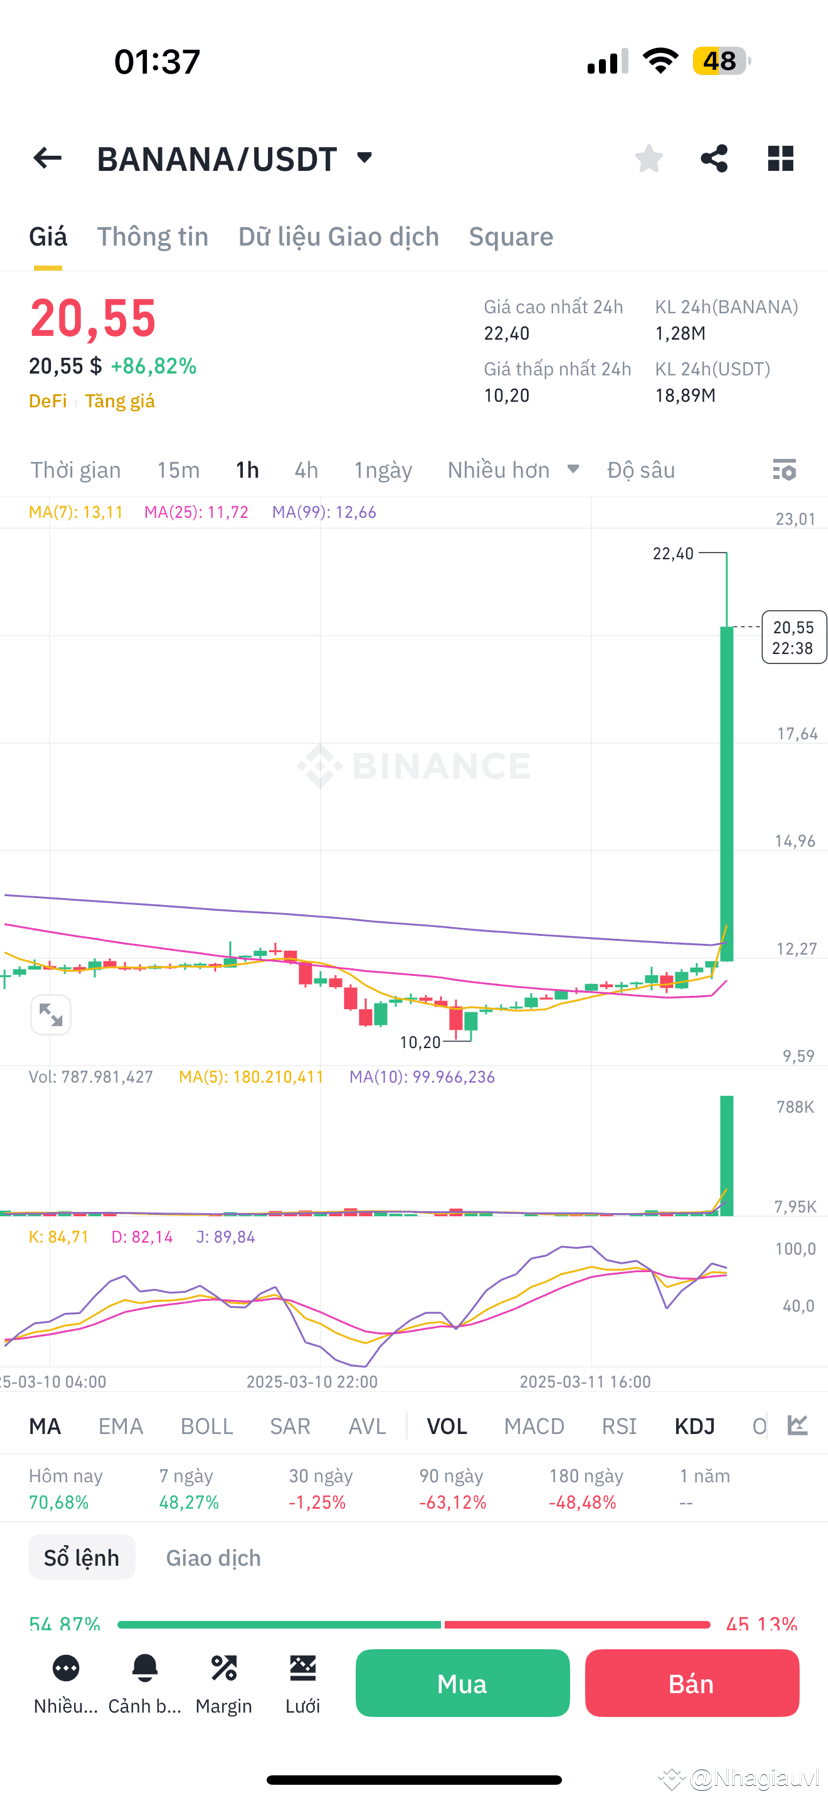Select the 4h timeframe
Screen dimensions: 828x1800
(x=306, y=470)
